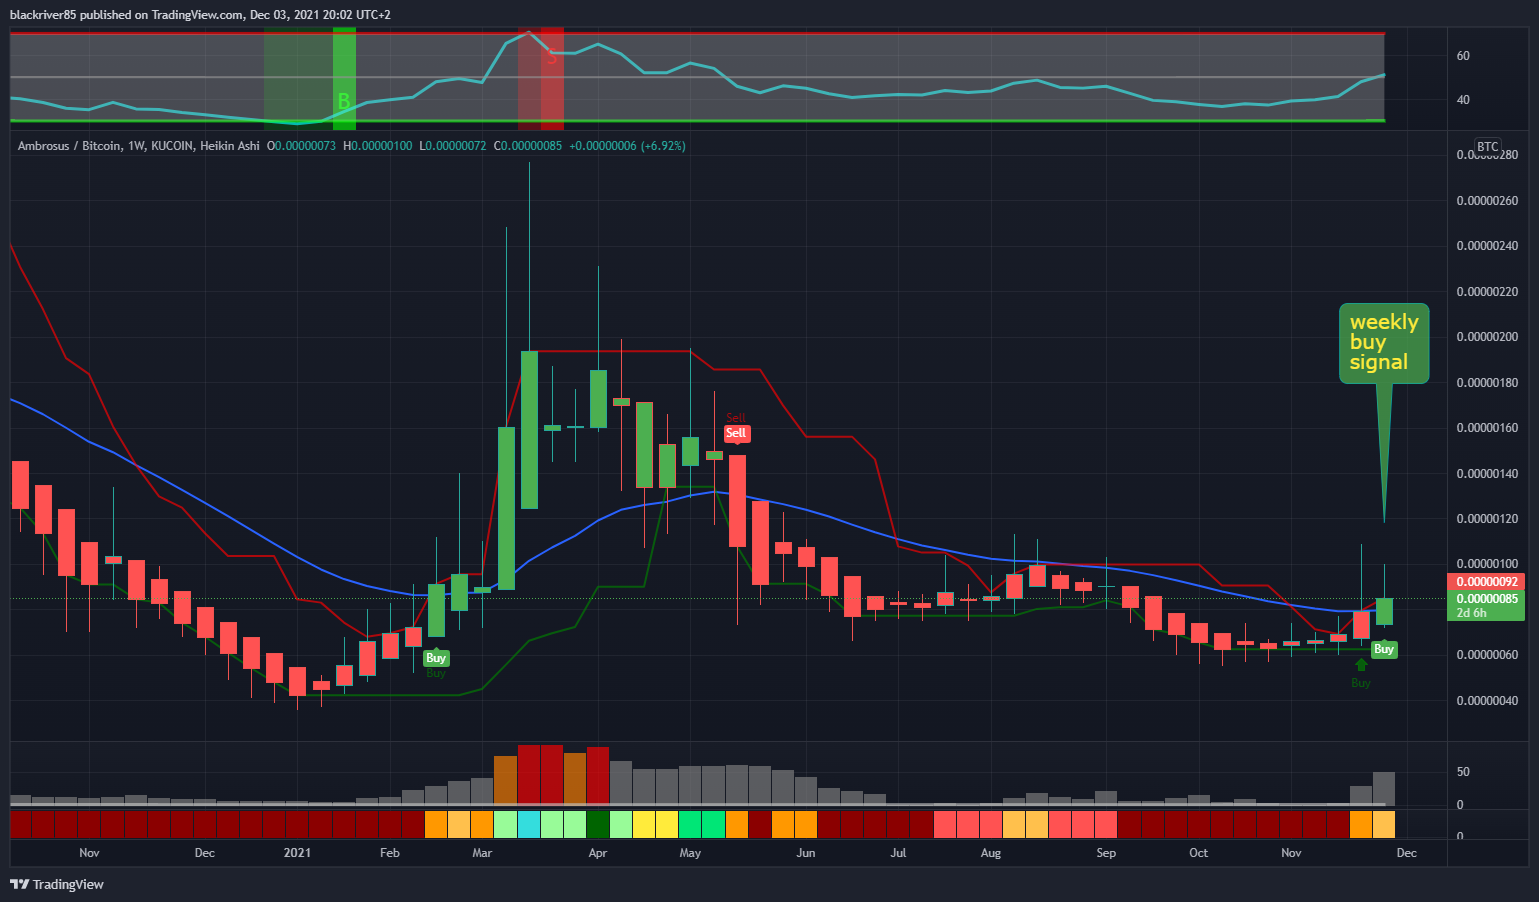Click the Jul label on time axis
1539x902 pixels.
coord(898,853)
